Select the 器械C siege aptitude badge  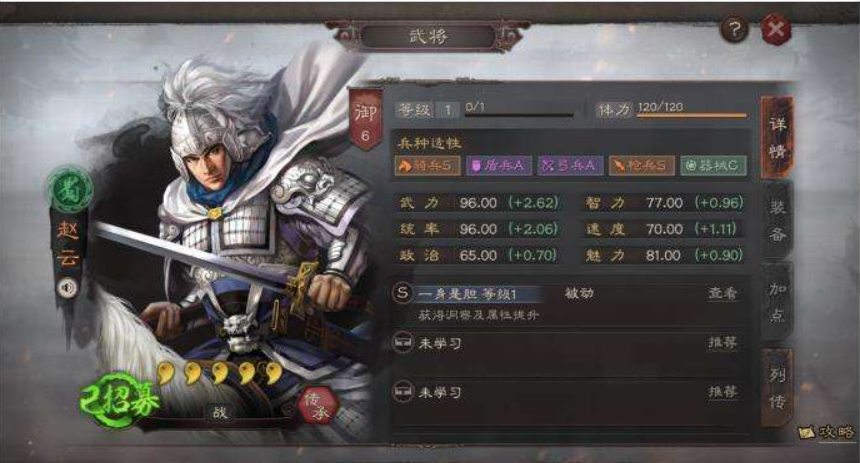(714, 165)
